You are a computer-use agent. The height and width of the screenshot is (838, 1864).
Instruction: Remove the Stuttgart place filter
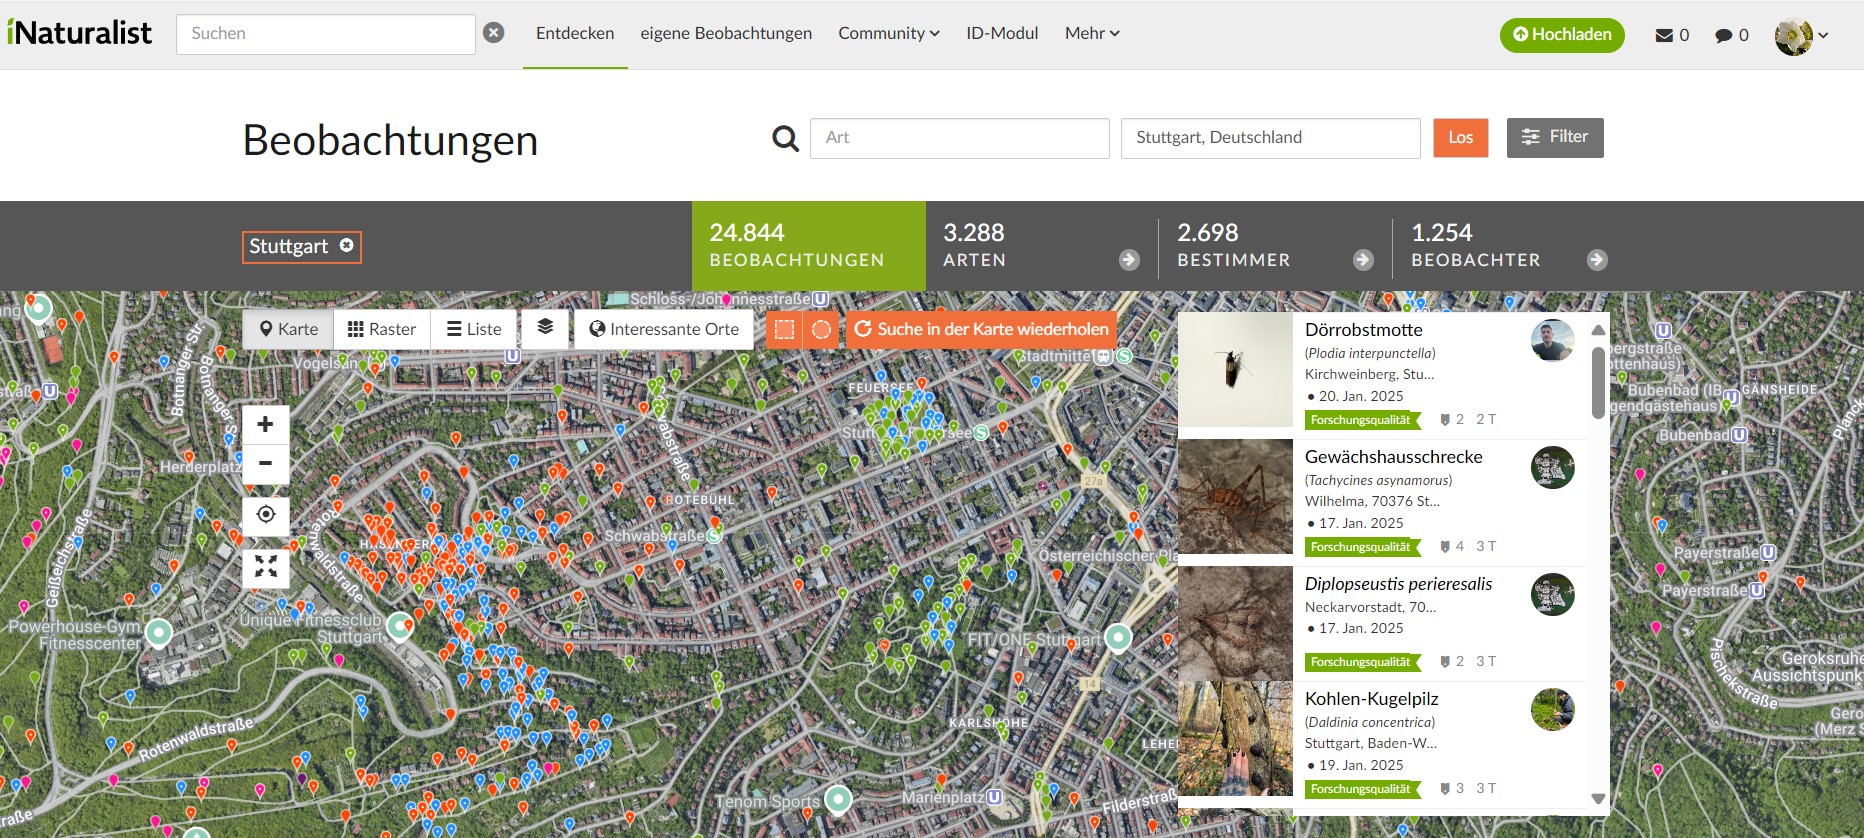pos(347,245)
